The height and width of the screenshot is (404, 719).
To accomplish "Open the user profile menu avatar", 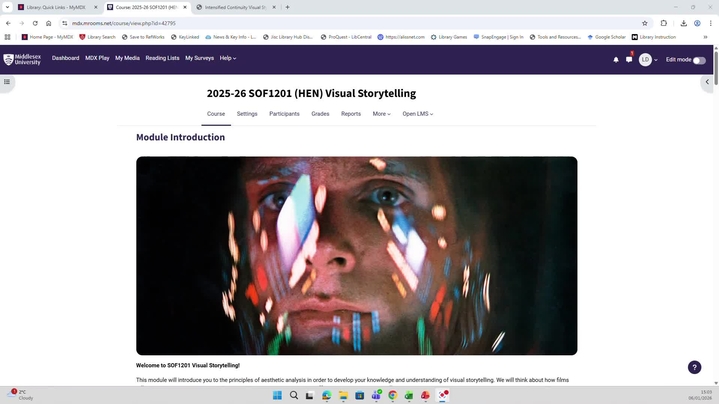I will 646,60.
